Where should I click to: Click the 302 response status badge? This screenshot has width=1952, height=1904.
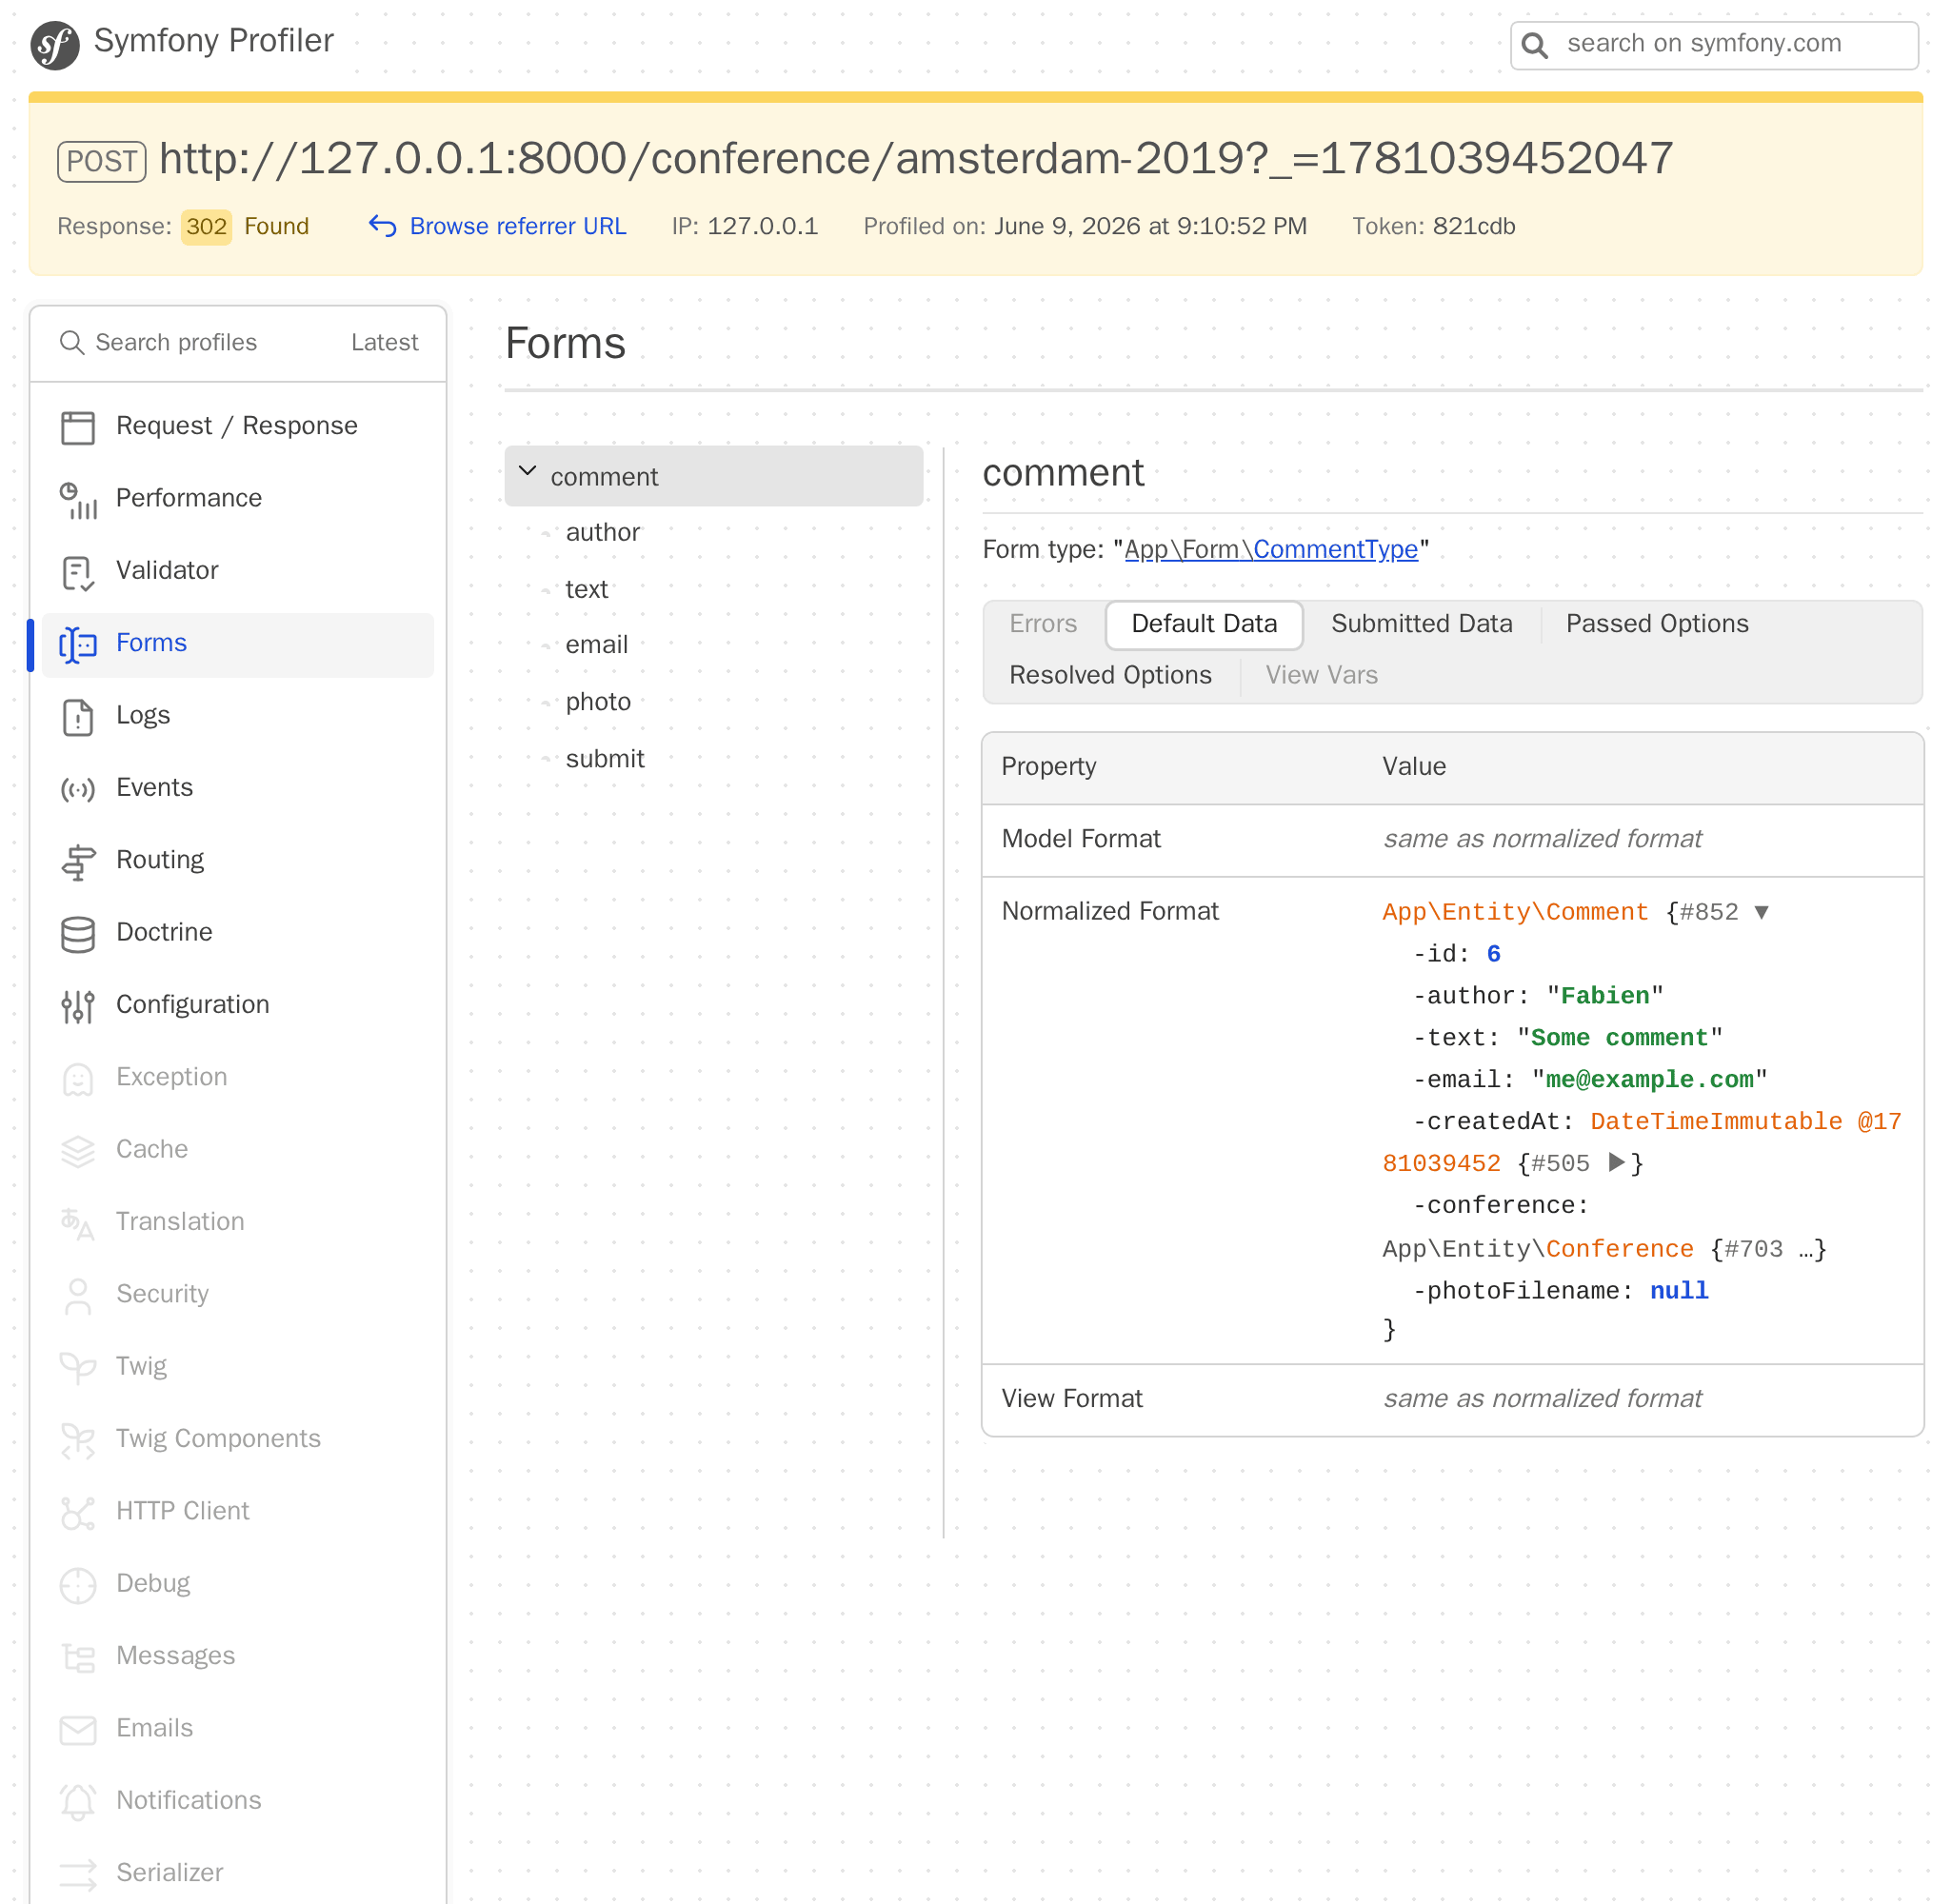207,226
